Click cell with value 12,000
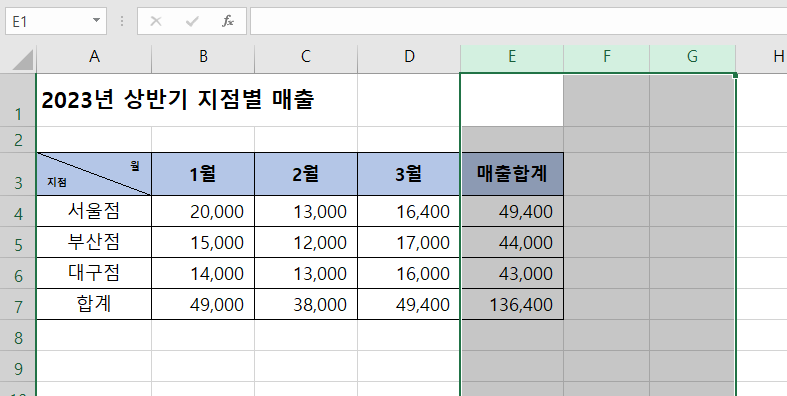This screenshot has height=396, width=787. pos(306,242)
